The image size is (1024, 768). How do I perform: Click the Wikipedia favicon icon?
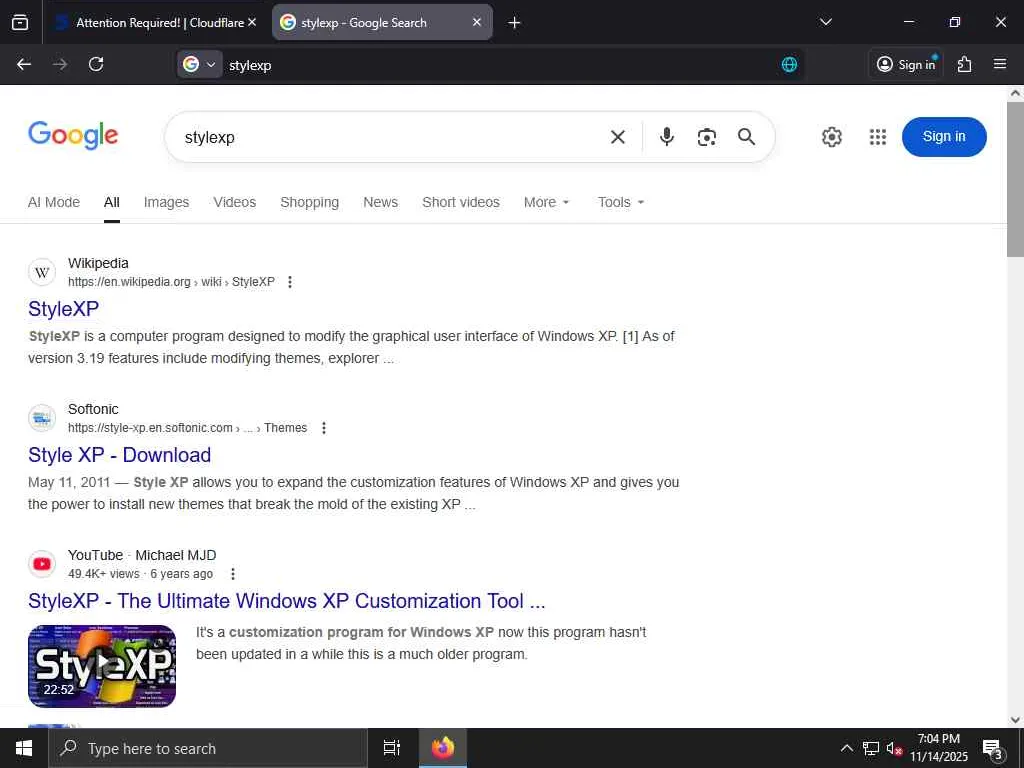[x=42, y=272]
